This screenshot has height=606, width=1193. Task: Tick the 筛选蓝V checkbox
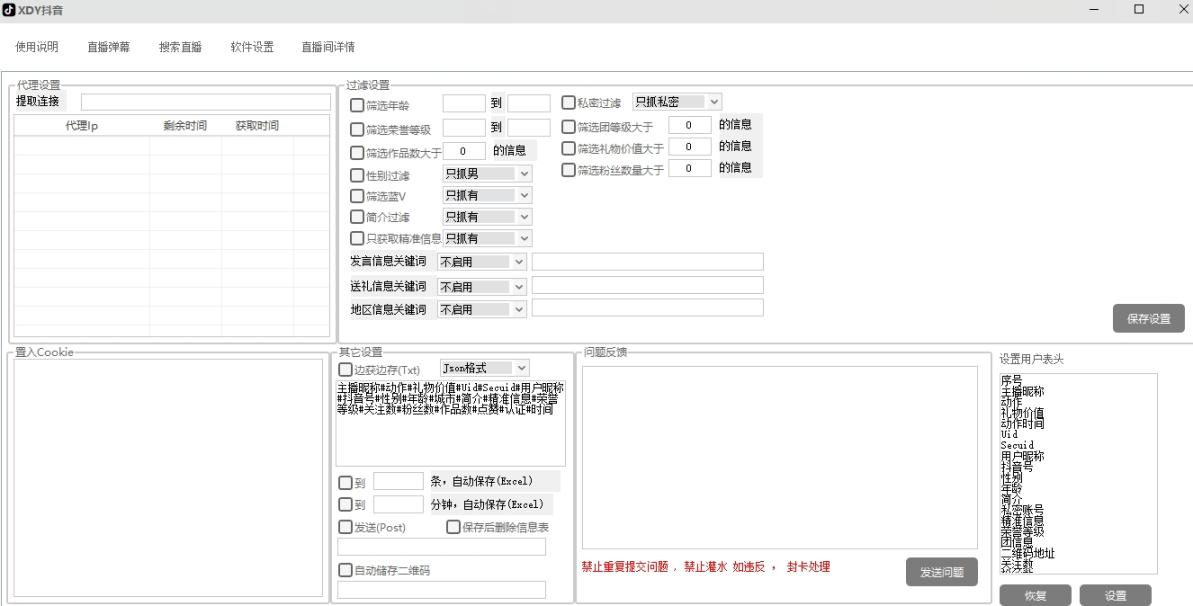357,195
